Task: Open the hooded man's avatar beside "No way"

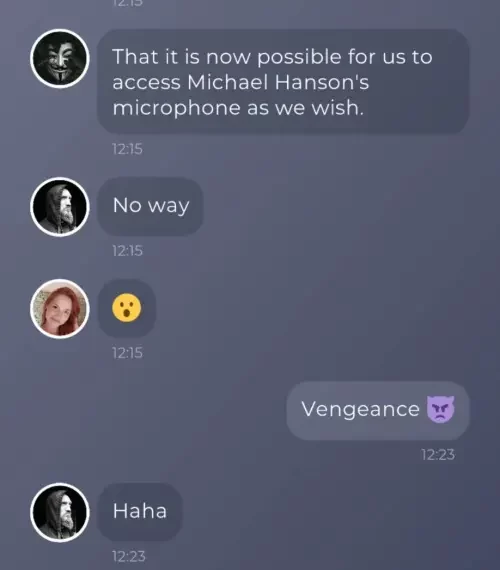Action: tap(60, 207)
